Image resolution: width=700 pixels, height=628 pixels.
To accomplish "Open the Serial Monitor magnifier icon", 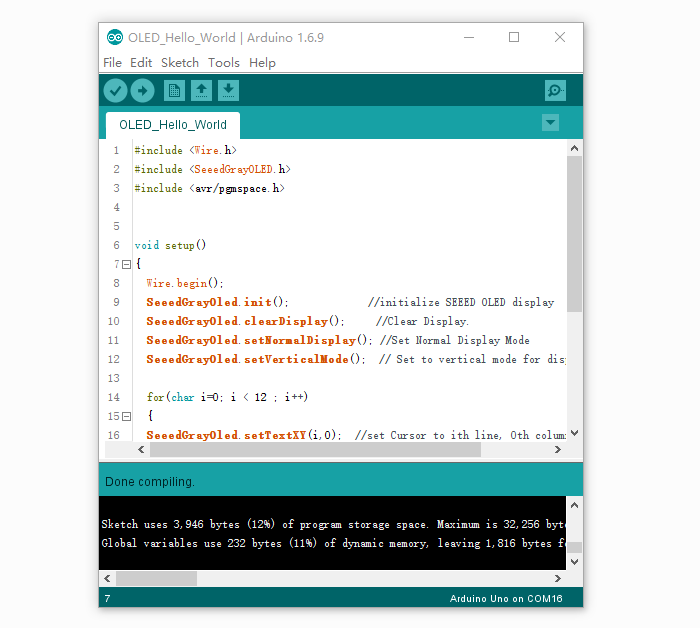I will [x=555, y=91].
